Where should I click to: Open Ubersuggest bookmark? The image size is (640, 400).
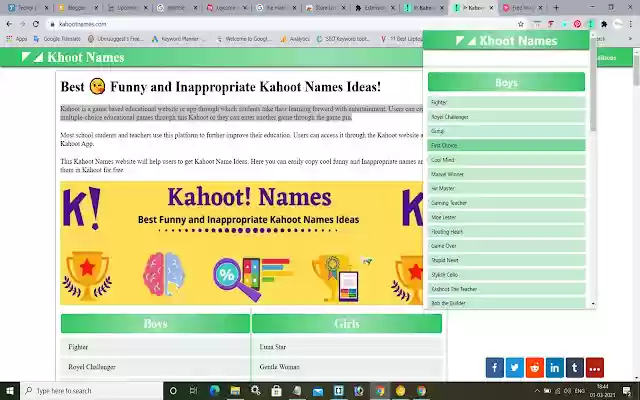click(116, 39)
